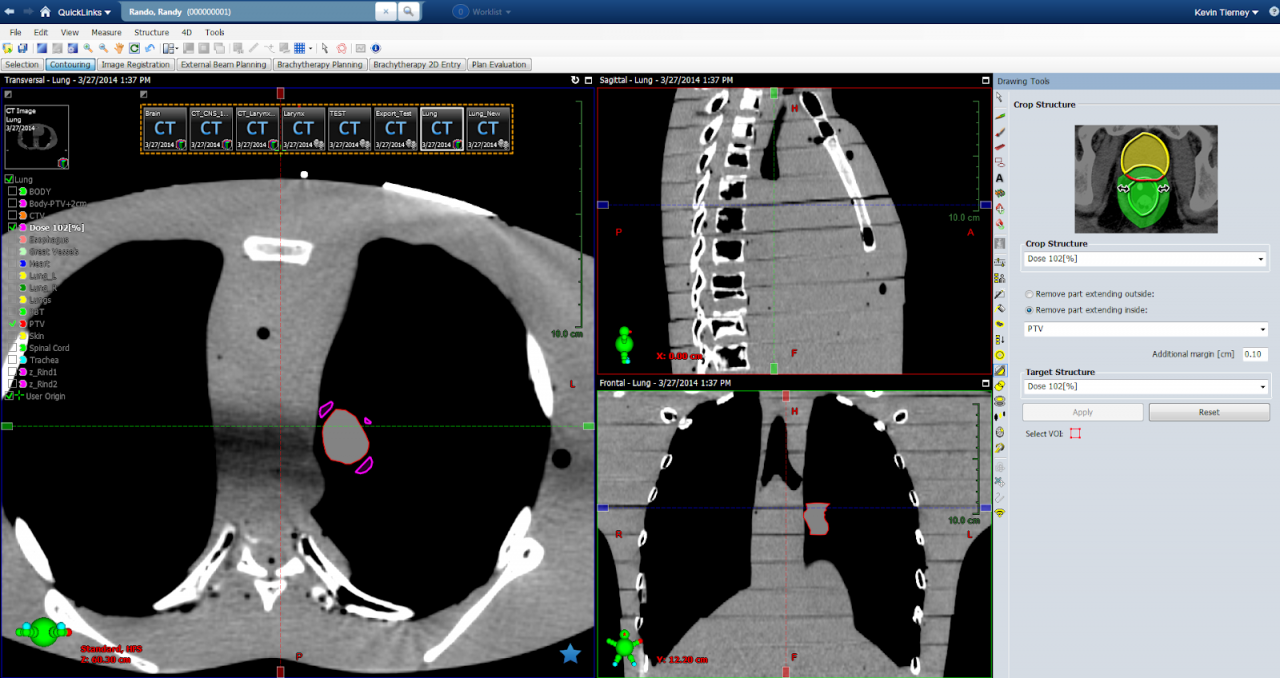
Task: Switch to the Plan Evaluation tab
Action: 499,65
